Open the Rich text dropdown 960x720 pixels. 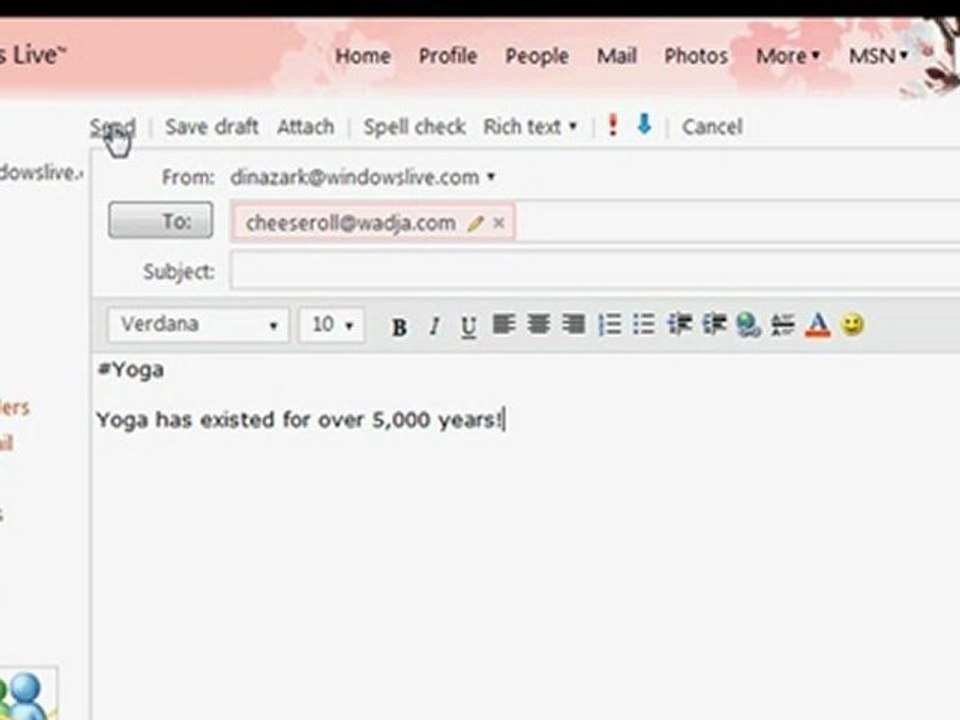coord(530,127)
